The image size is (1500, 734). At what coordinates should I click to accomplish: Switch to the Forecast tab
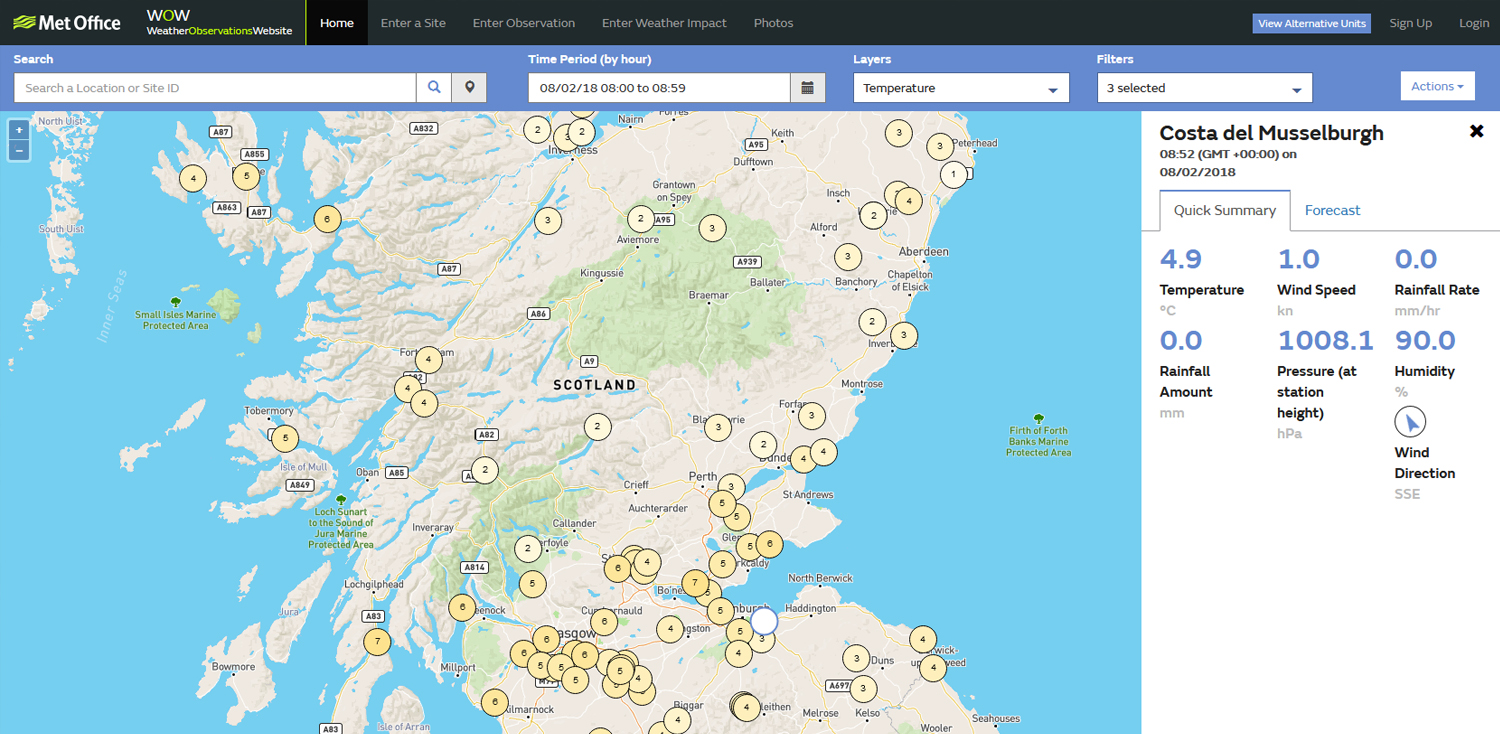(x=1332, y=210)
